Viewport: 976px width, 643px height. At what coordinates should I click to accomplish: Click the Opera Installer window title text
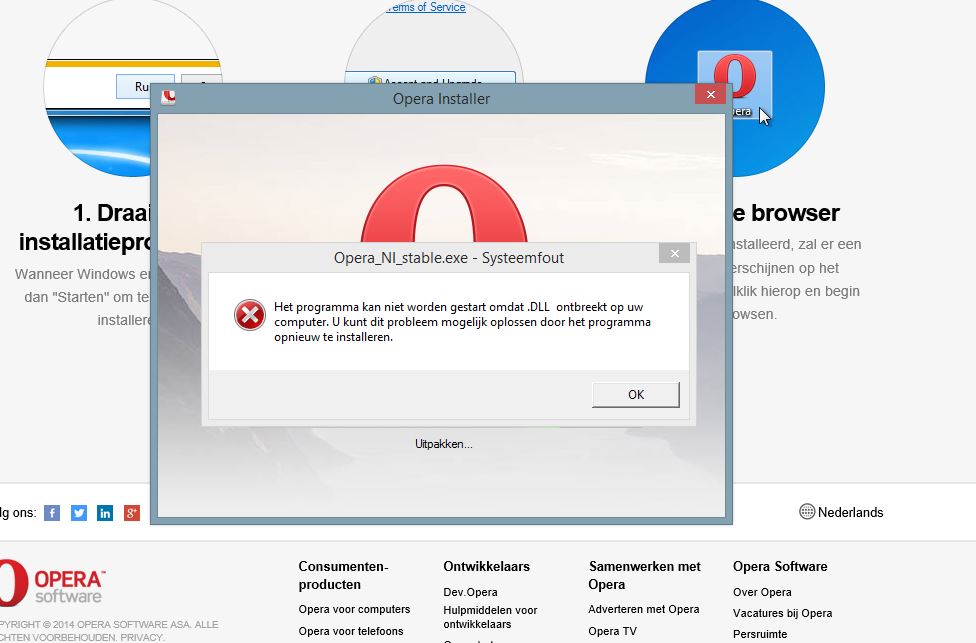441,98
